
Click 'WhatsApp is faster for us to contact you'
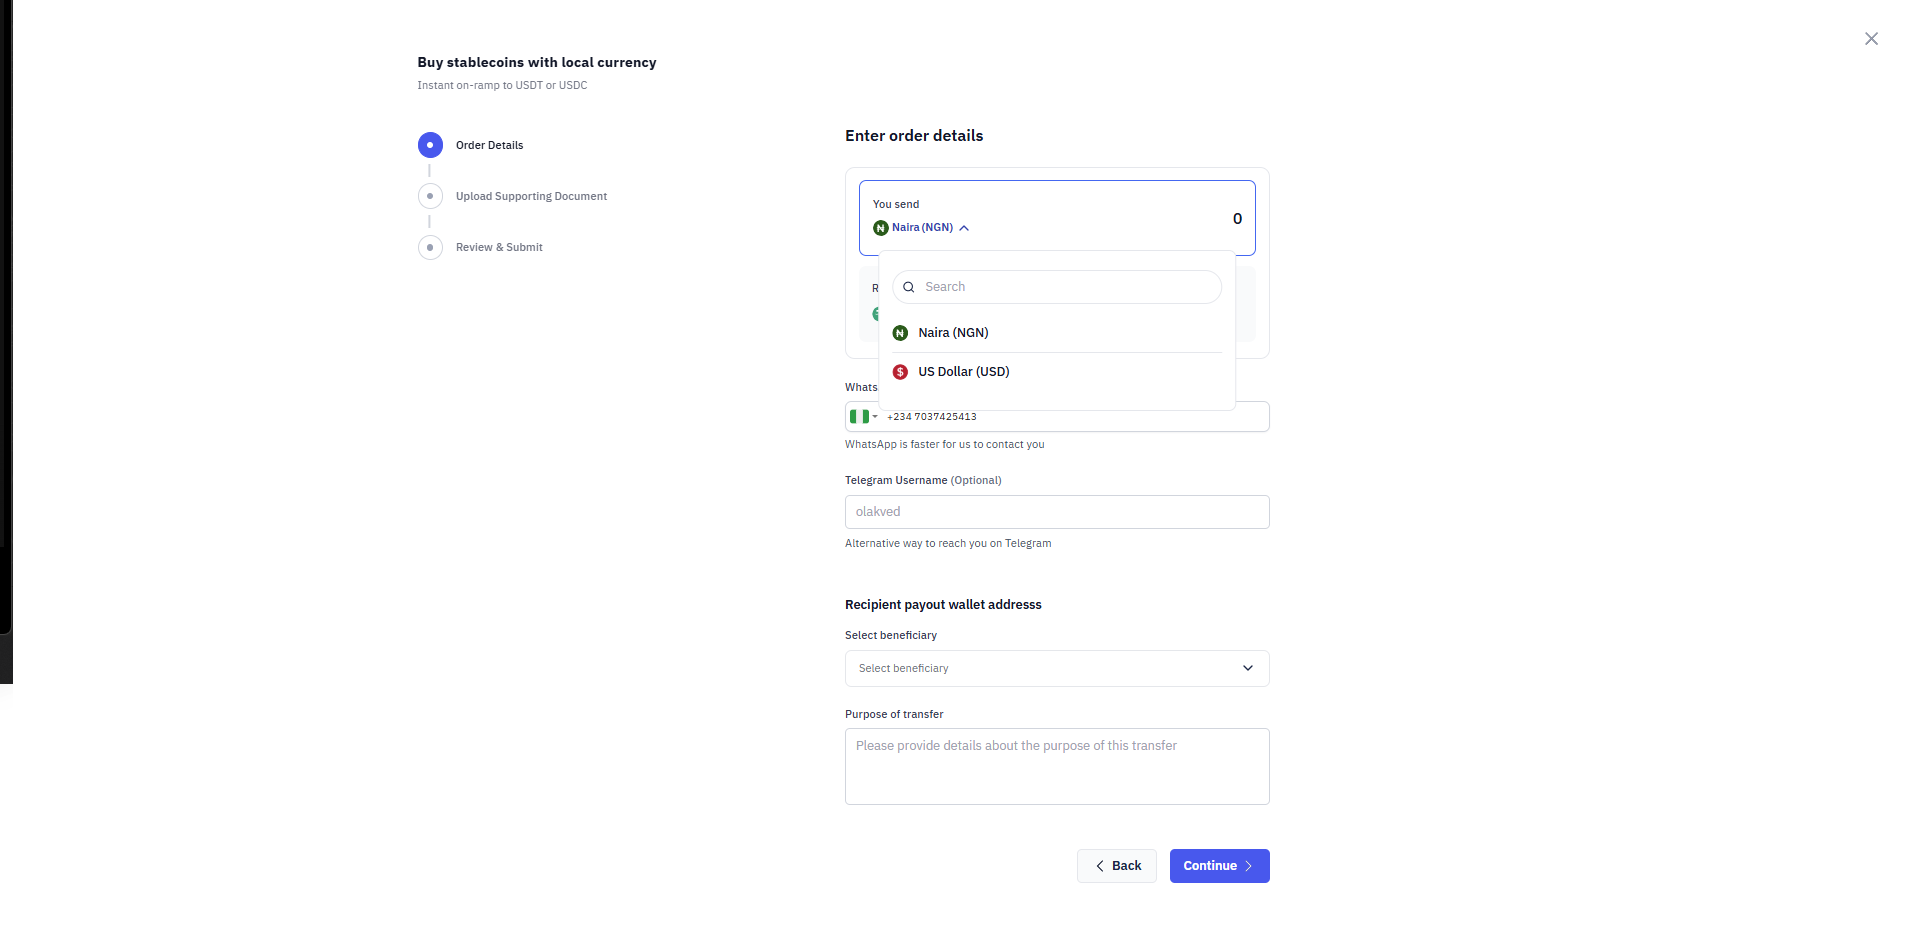point(945,444)
